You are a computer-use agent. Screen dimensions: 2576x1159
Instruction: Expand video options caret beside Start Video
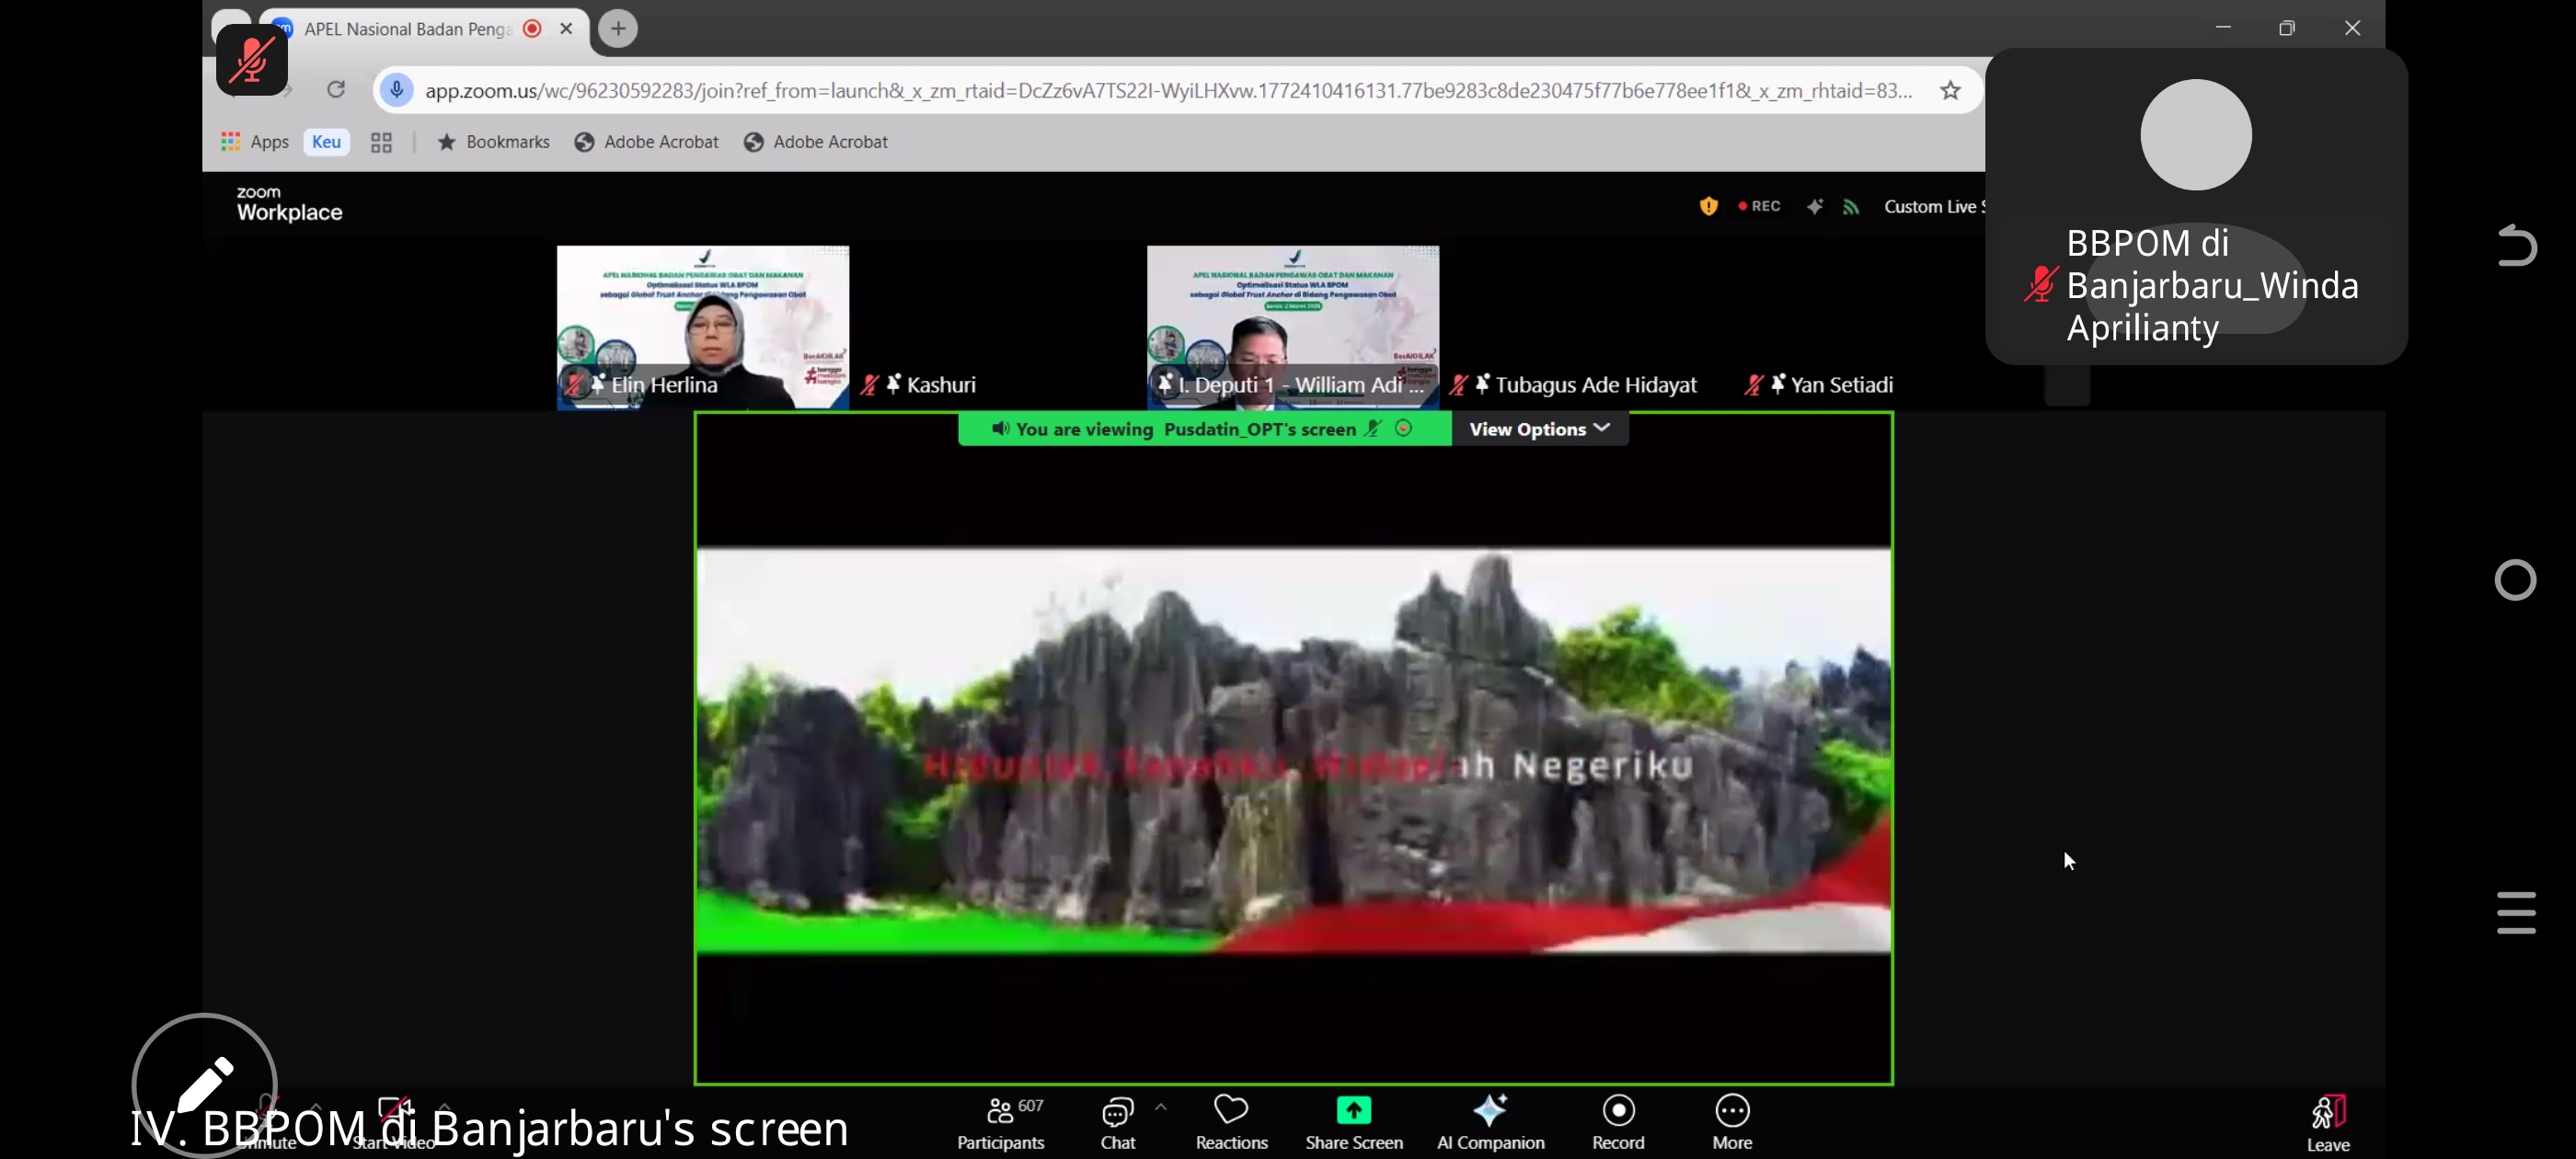[x=444, y=1107]
